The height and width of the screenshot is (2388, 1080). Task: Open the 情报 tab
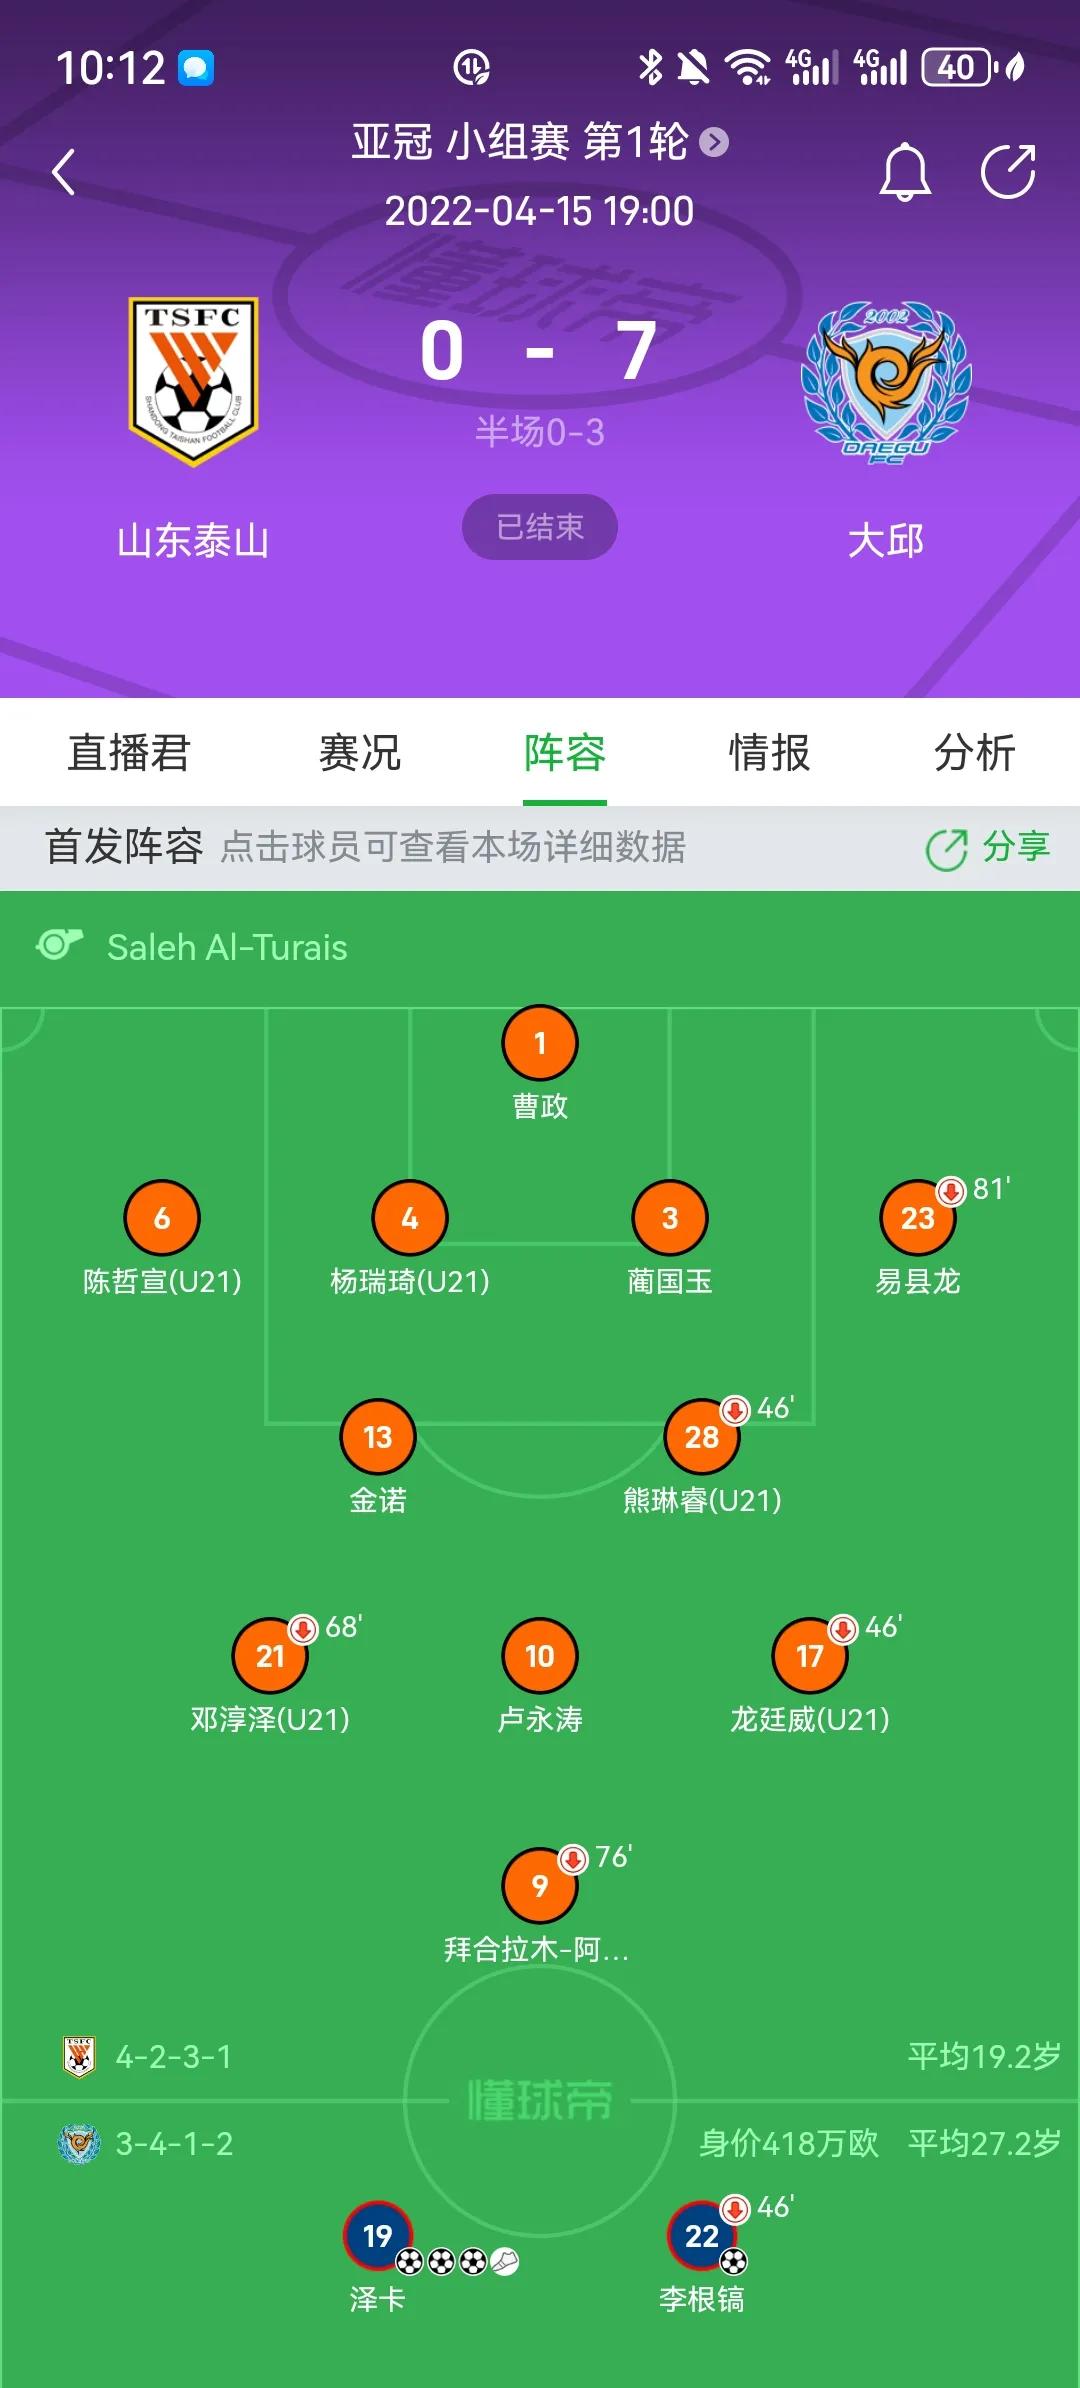[769, 753]
